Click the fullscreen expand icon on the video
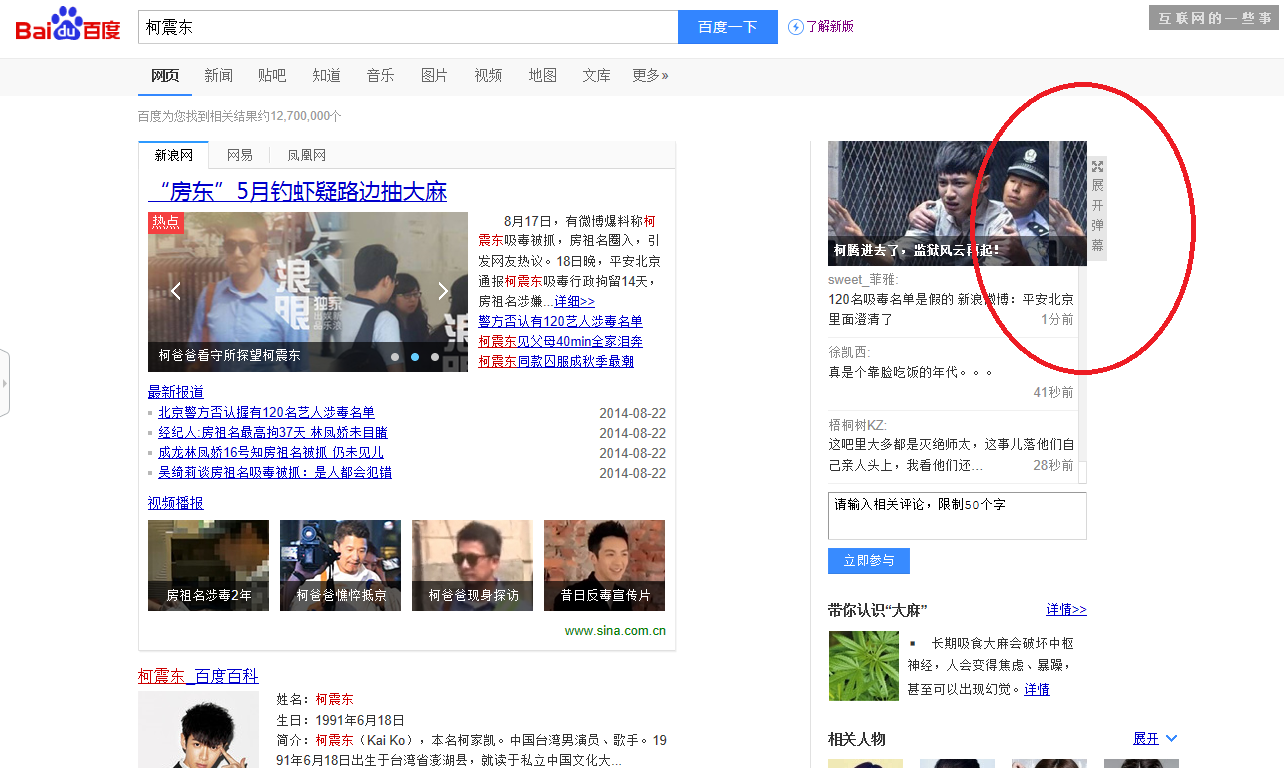1284x768 pixels. click(x=1098, y=167)
